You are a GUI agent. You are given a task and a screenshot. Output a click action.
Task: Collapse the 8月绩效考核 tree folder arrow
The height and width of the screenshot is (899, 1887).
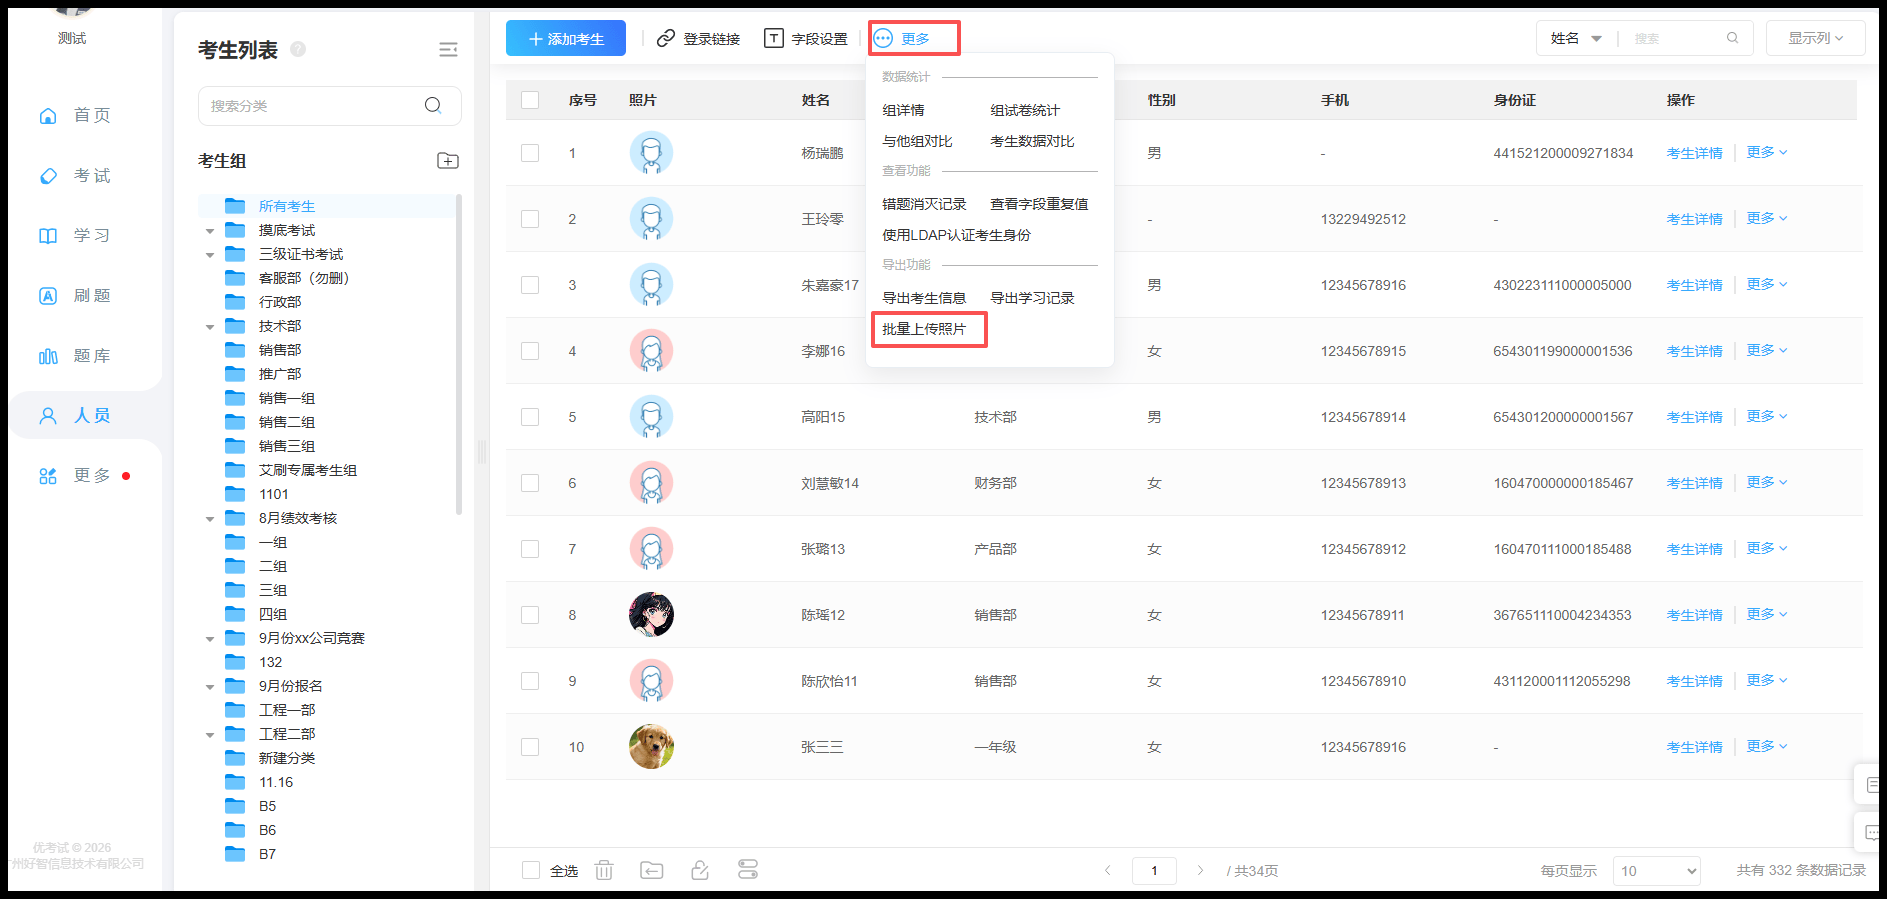210,519
